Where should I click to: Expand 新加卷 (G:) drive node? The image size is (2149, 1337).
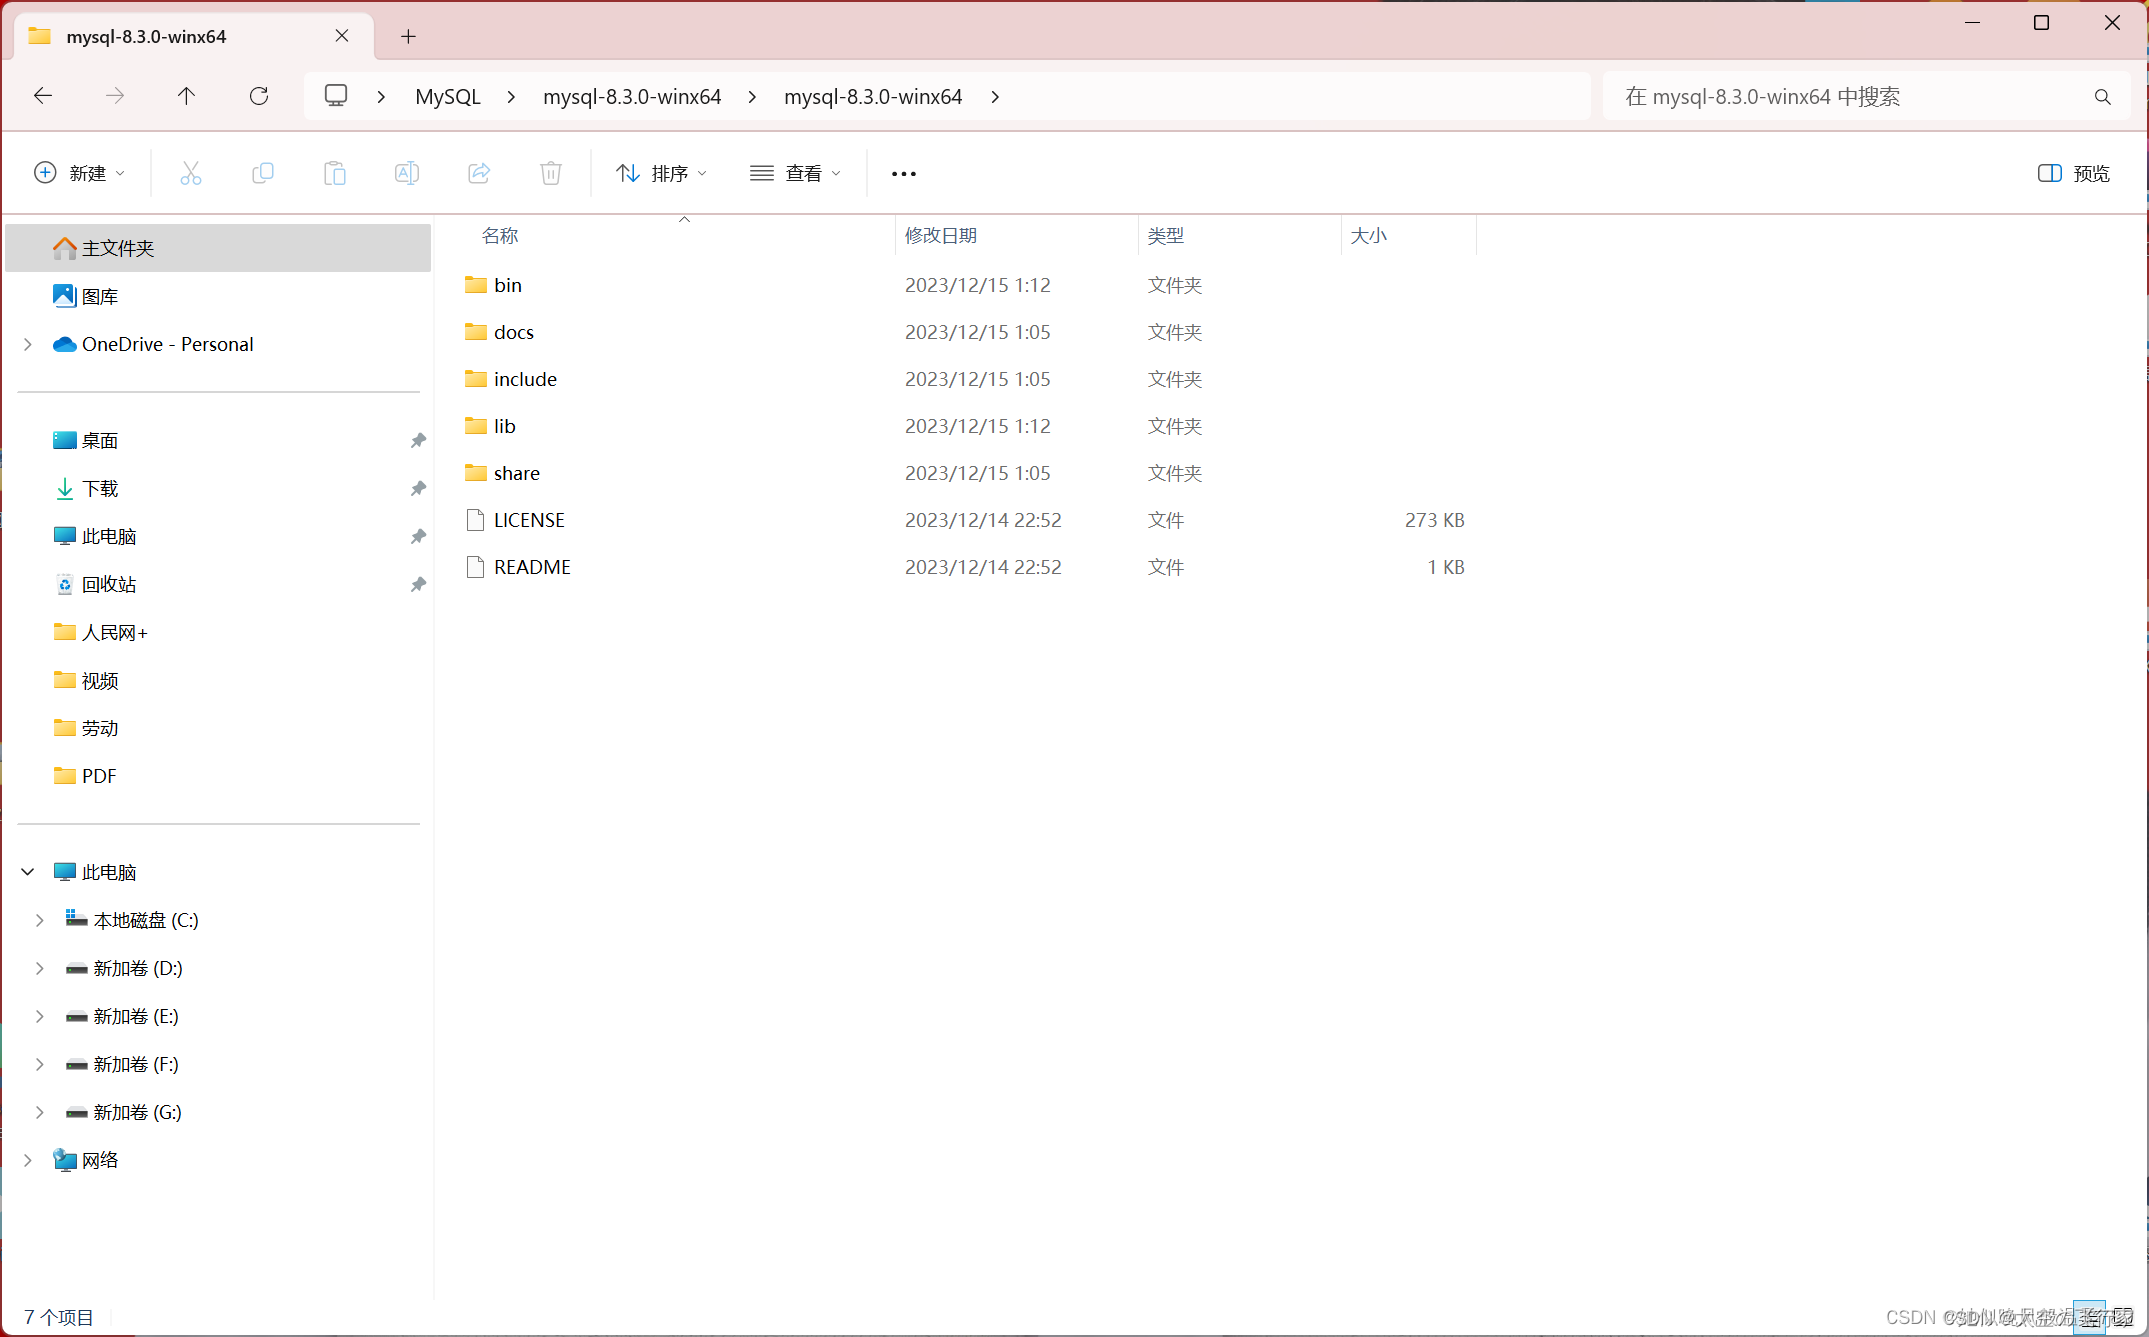point(40,1112)
